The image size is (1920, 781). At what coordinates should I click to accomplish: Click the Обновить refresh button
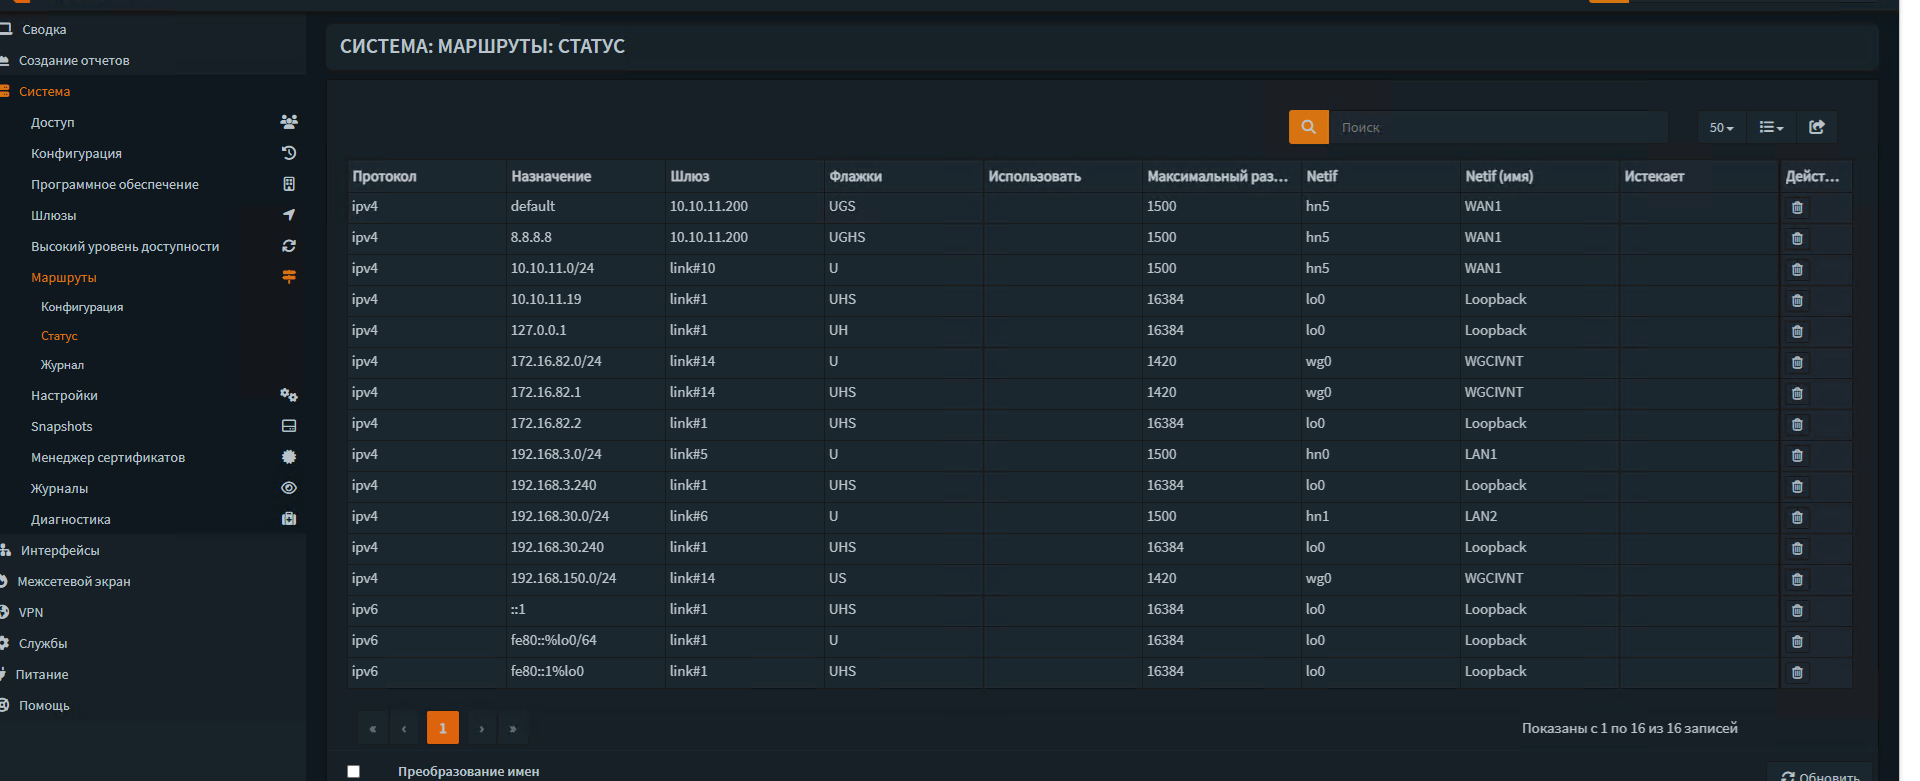1820,775
